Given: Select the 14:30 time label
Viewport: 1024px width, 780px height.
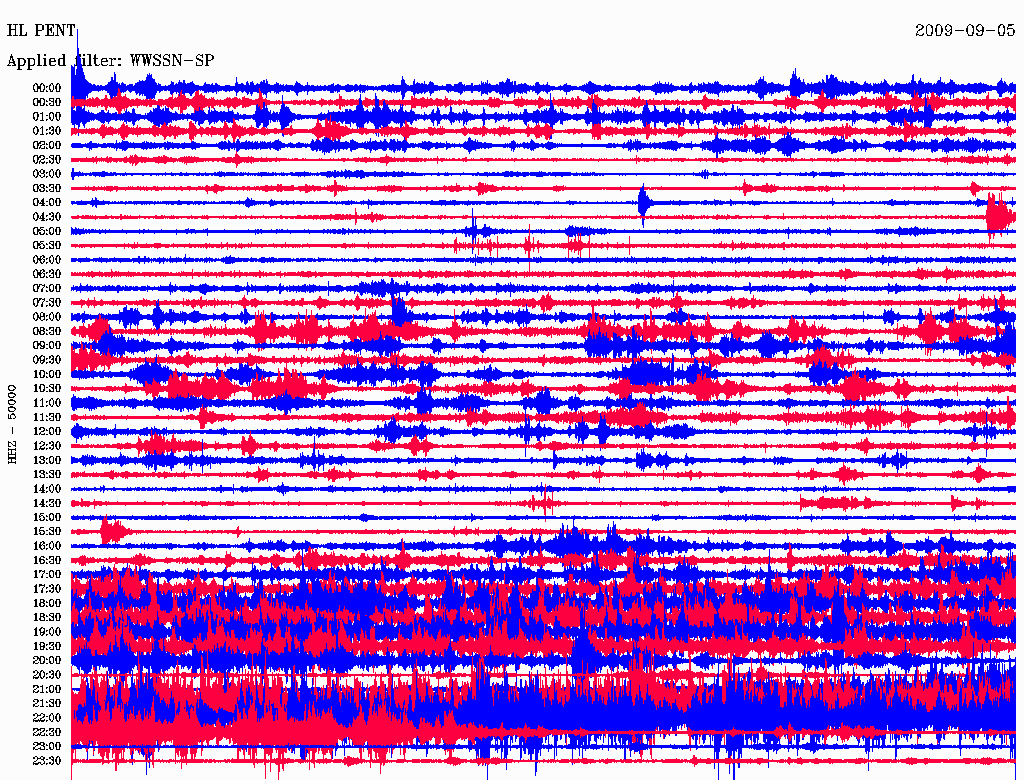Looking at the screenshot, I should (x=46, y=504).
